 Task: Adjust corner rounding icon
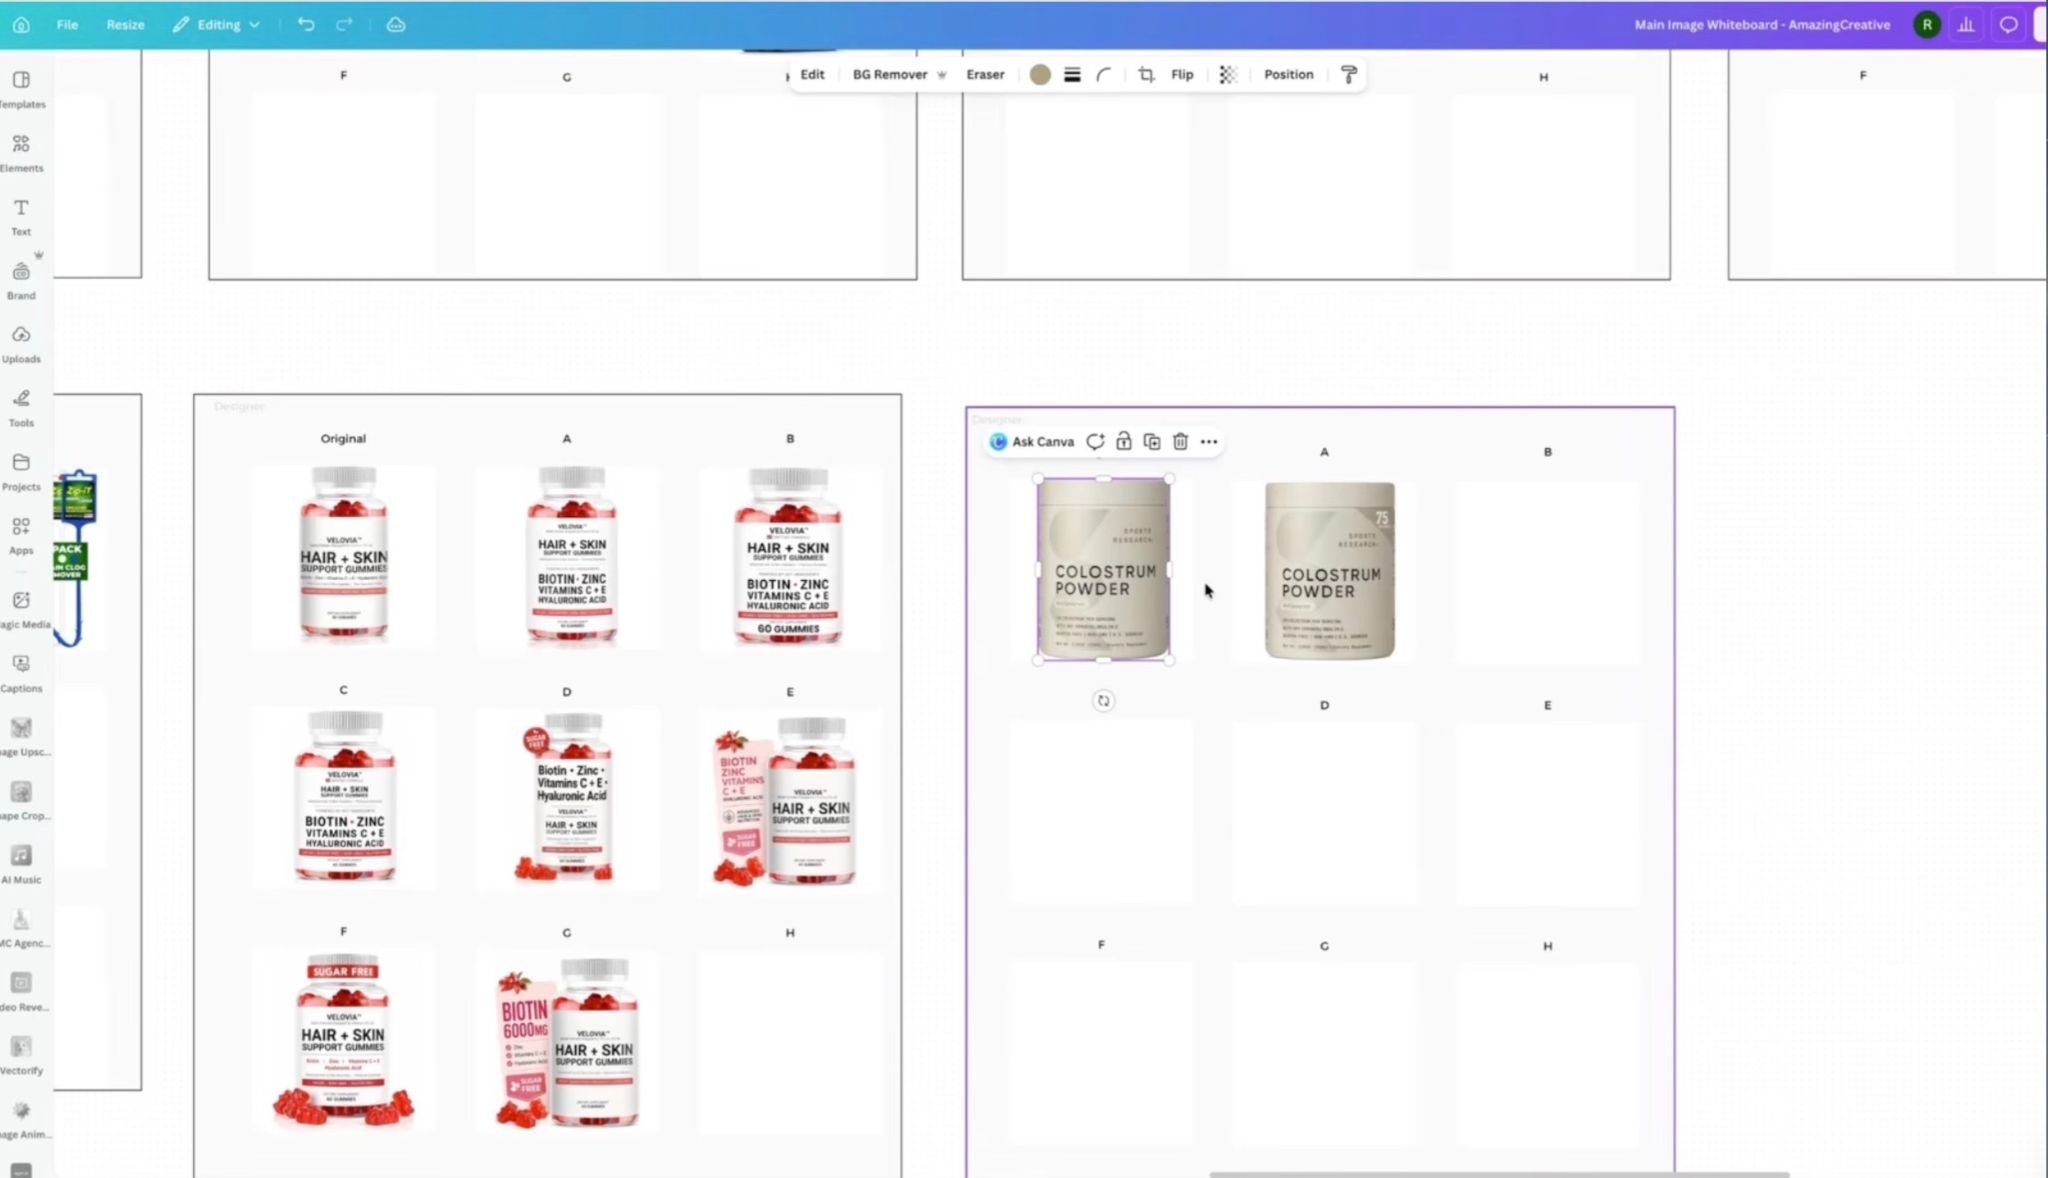(x=1104, y=75)
